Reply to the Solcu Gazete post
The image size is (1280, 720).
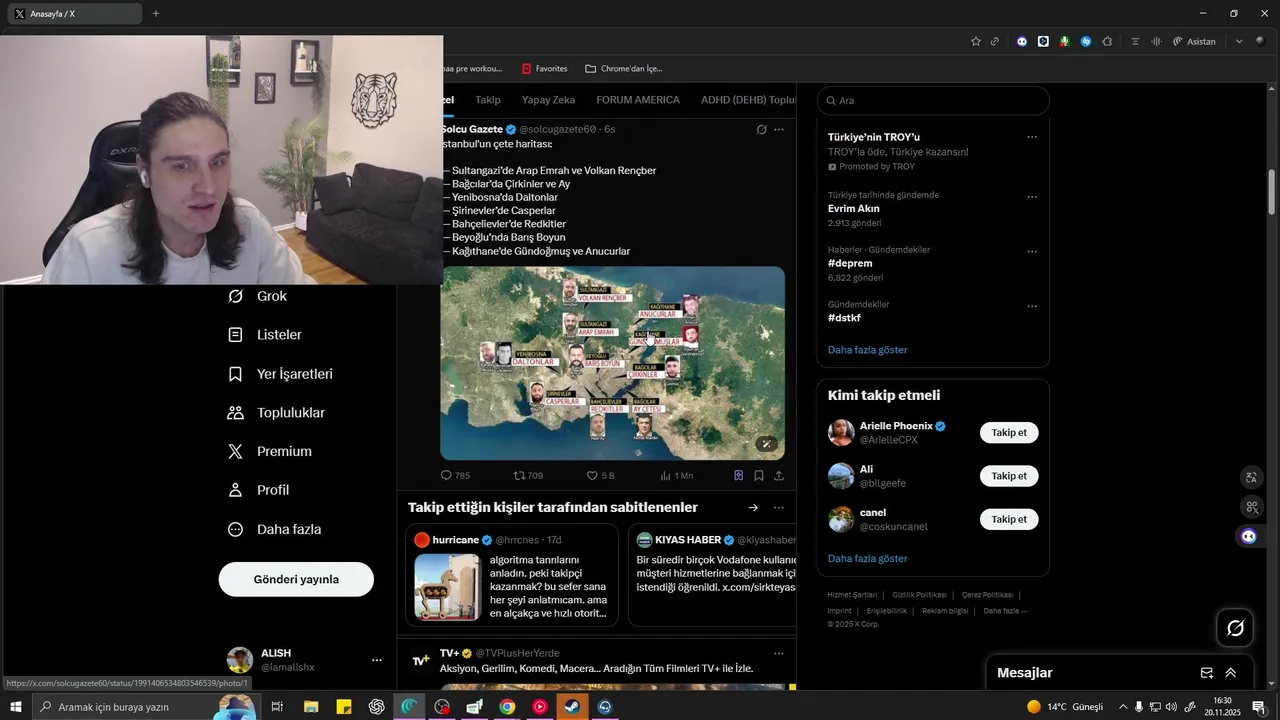[x=455, y=476]
